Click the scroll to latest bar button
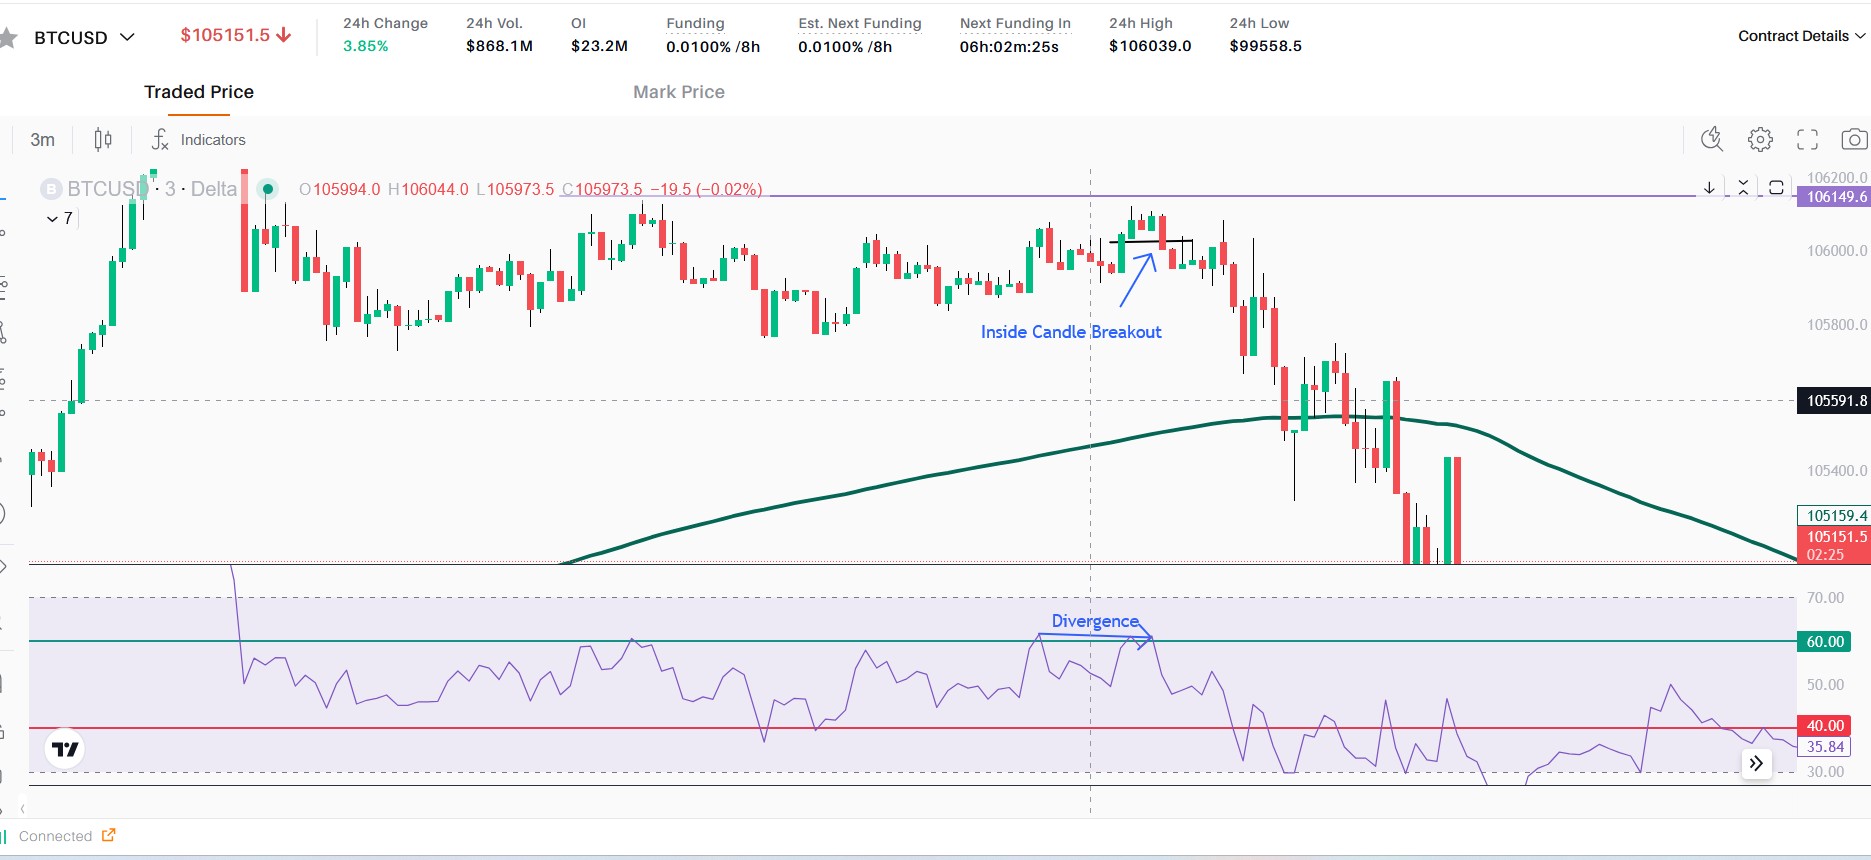This screenshot has height=860, width=1871. (1756, 764)
